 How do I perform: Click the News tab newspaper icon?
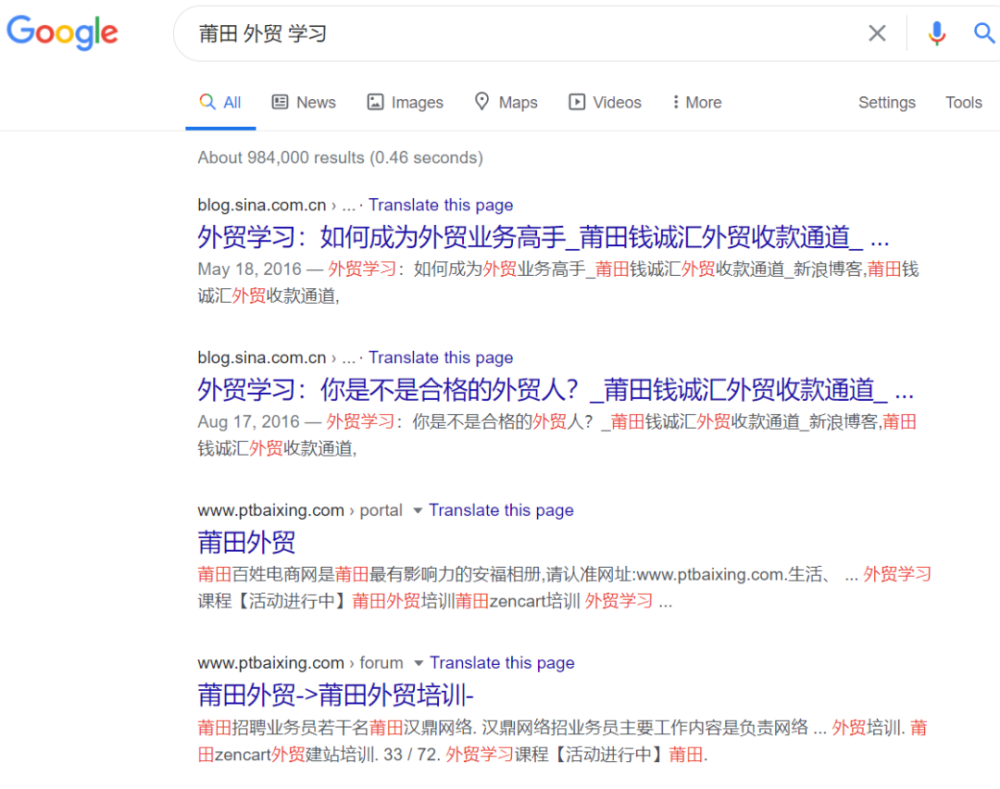280,102
